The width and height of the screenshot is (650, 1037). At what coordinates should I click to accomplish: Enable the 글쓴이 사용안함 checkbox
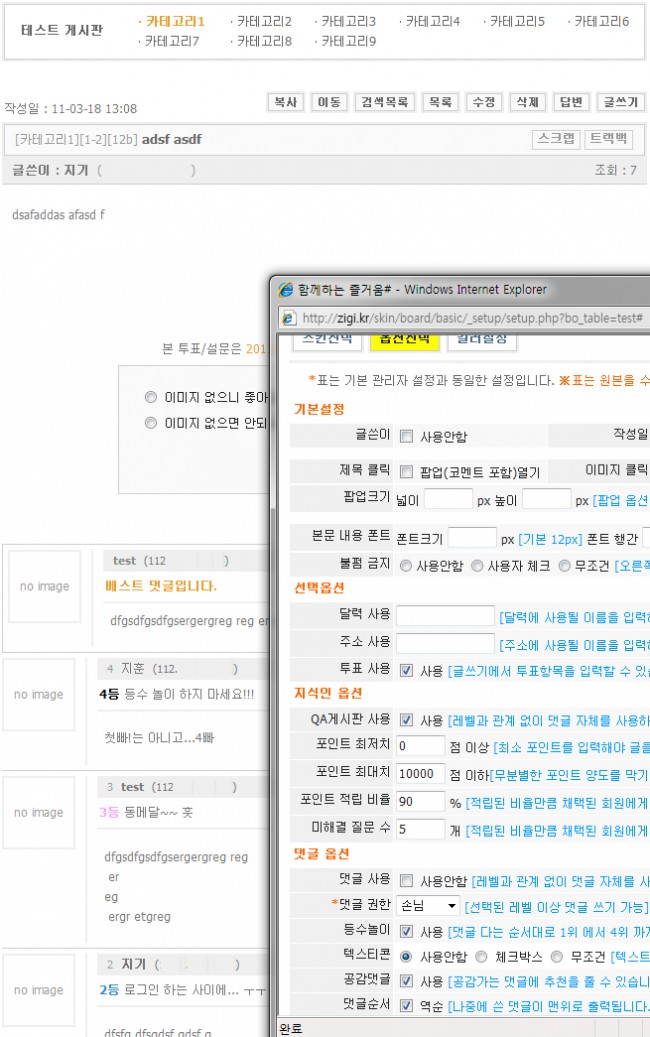407,436
